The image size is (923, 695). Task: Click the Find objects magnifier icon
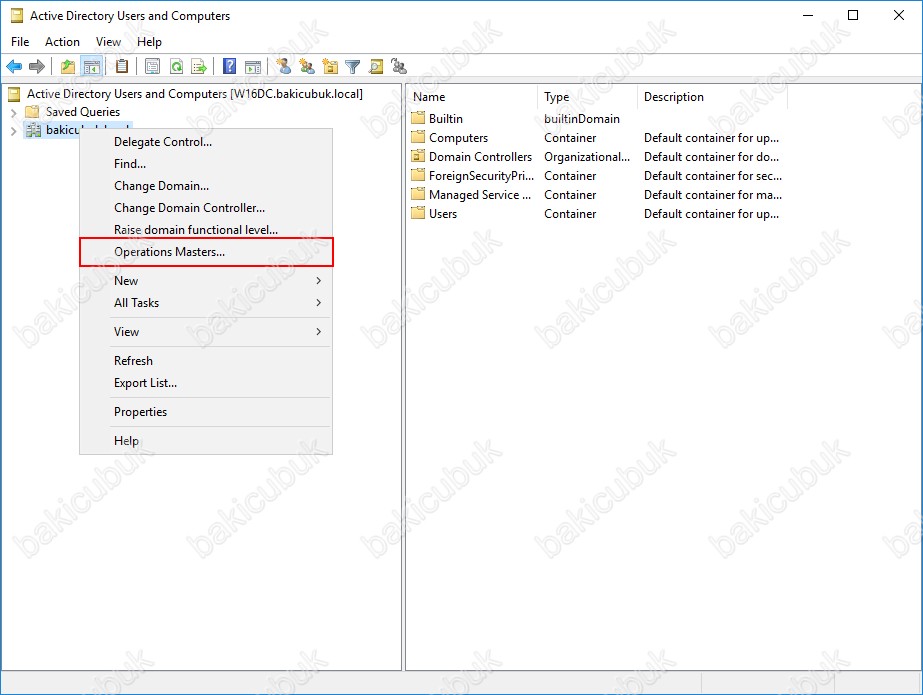(376, 66)
